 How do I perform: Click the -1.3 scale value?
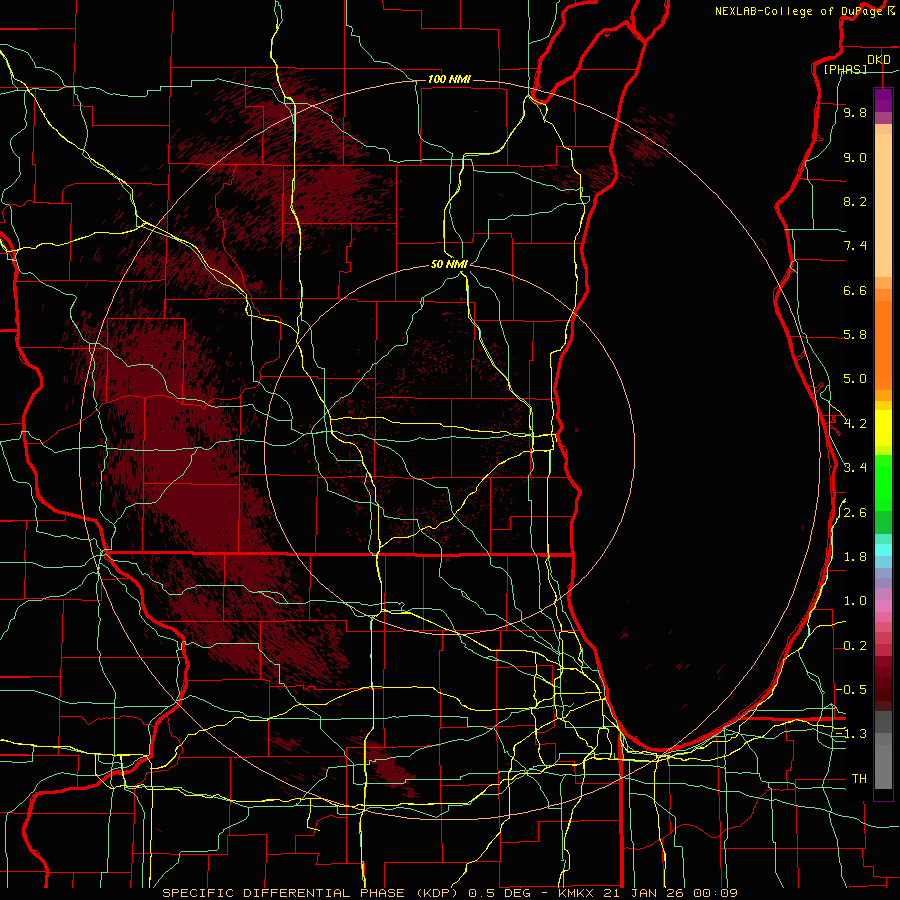pyautogui.click(x=851, y=734)
